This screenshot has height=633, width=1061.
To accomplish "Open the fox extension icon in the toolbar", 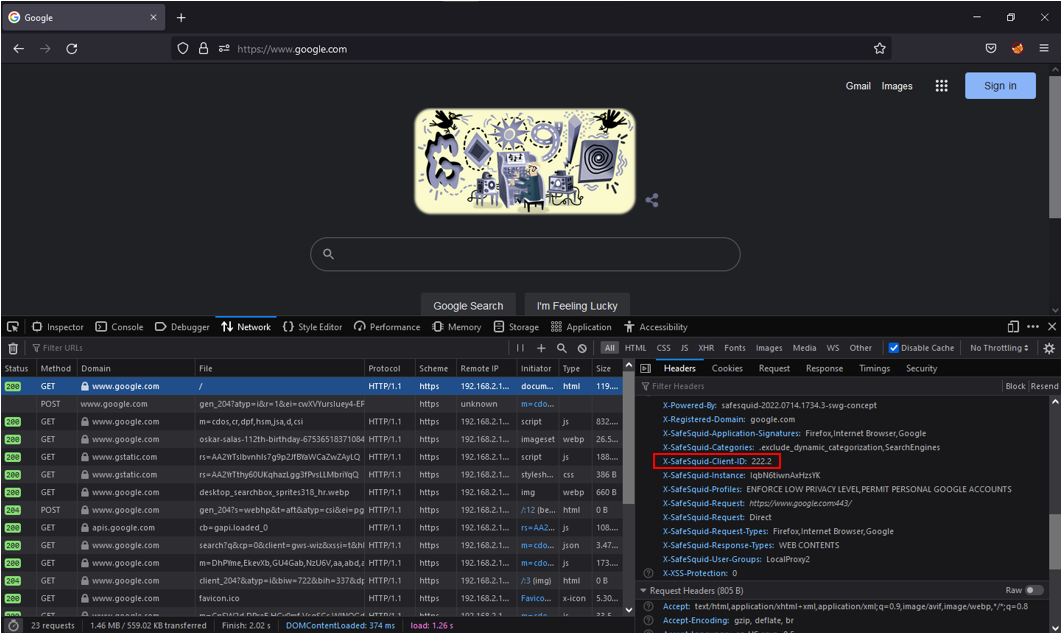I will [x=1017, y=49].
